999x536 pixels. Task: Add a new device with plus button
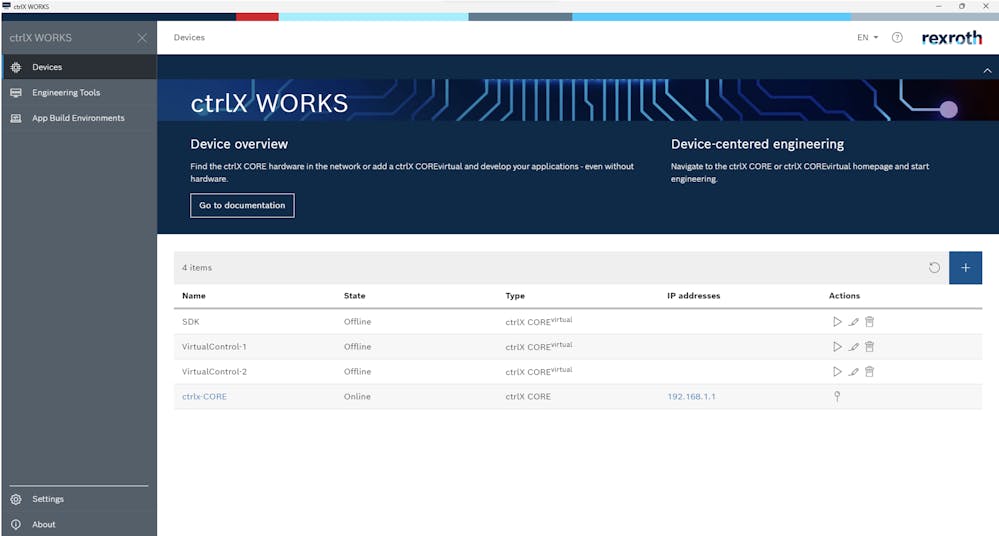(965, 268)
